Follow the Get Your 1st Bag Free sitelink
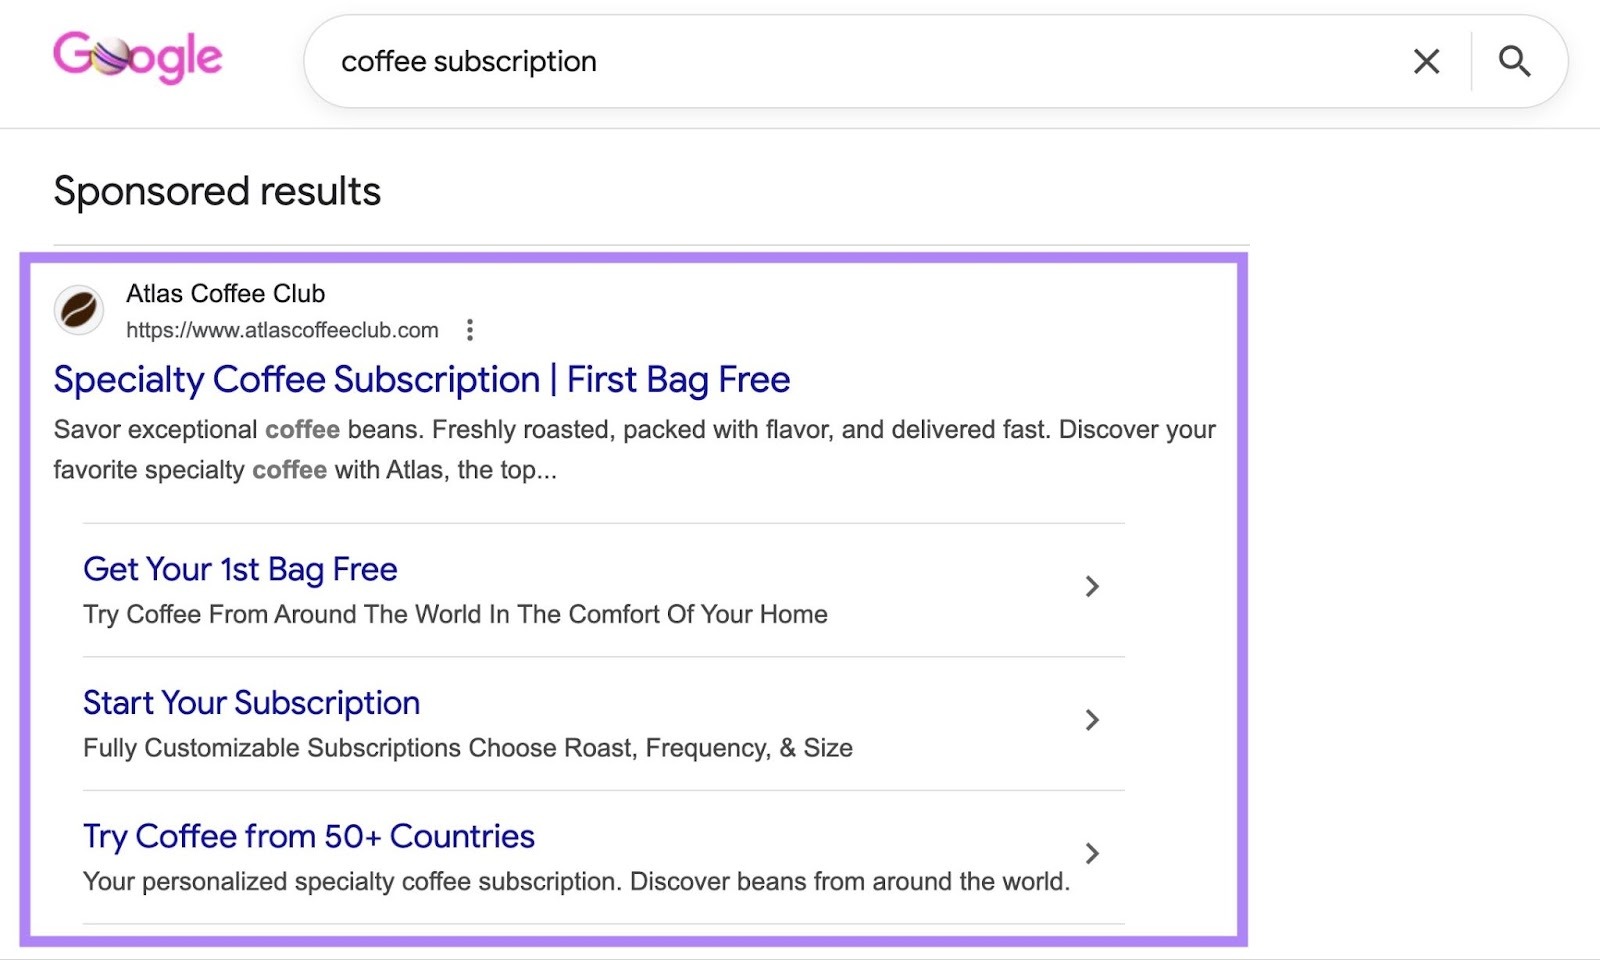 pyautogui.click(x=238, y=569)
